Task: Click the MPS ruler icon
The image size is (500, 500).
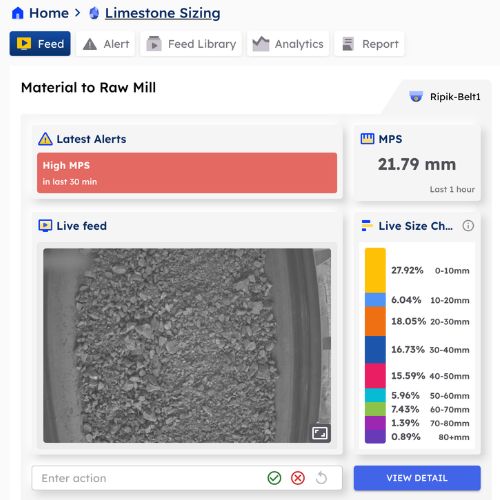Action: [x=367, y=139]
